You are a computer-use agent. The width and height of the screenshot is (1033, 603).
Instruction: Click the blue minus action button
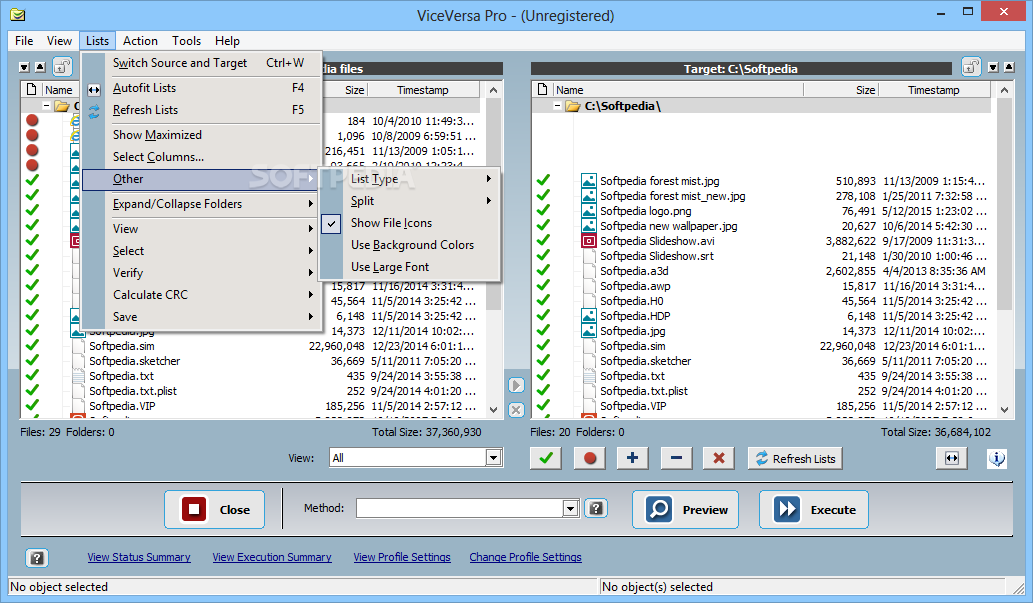click(676, 458)
